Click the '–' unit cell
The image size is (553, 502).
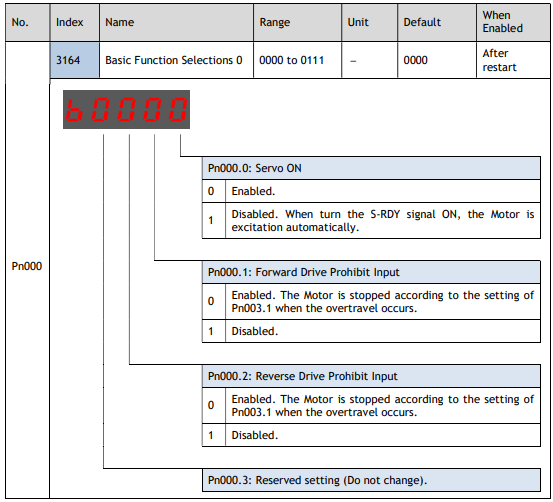click(369, 60)
